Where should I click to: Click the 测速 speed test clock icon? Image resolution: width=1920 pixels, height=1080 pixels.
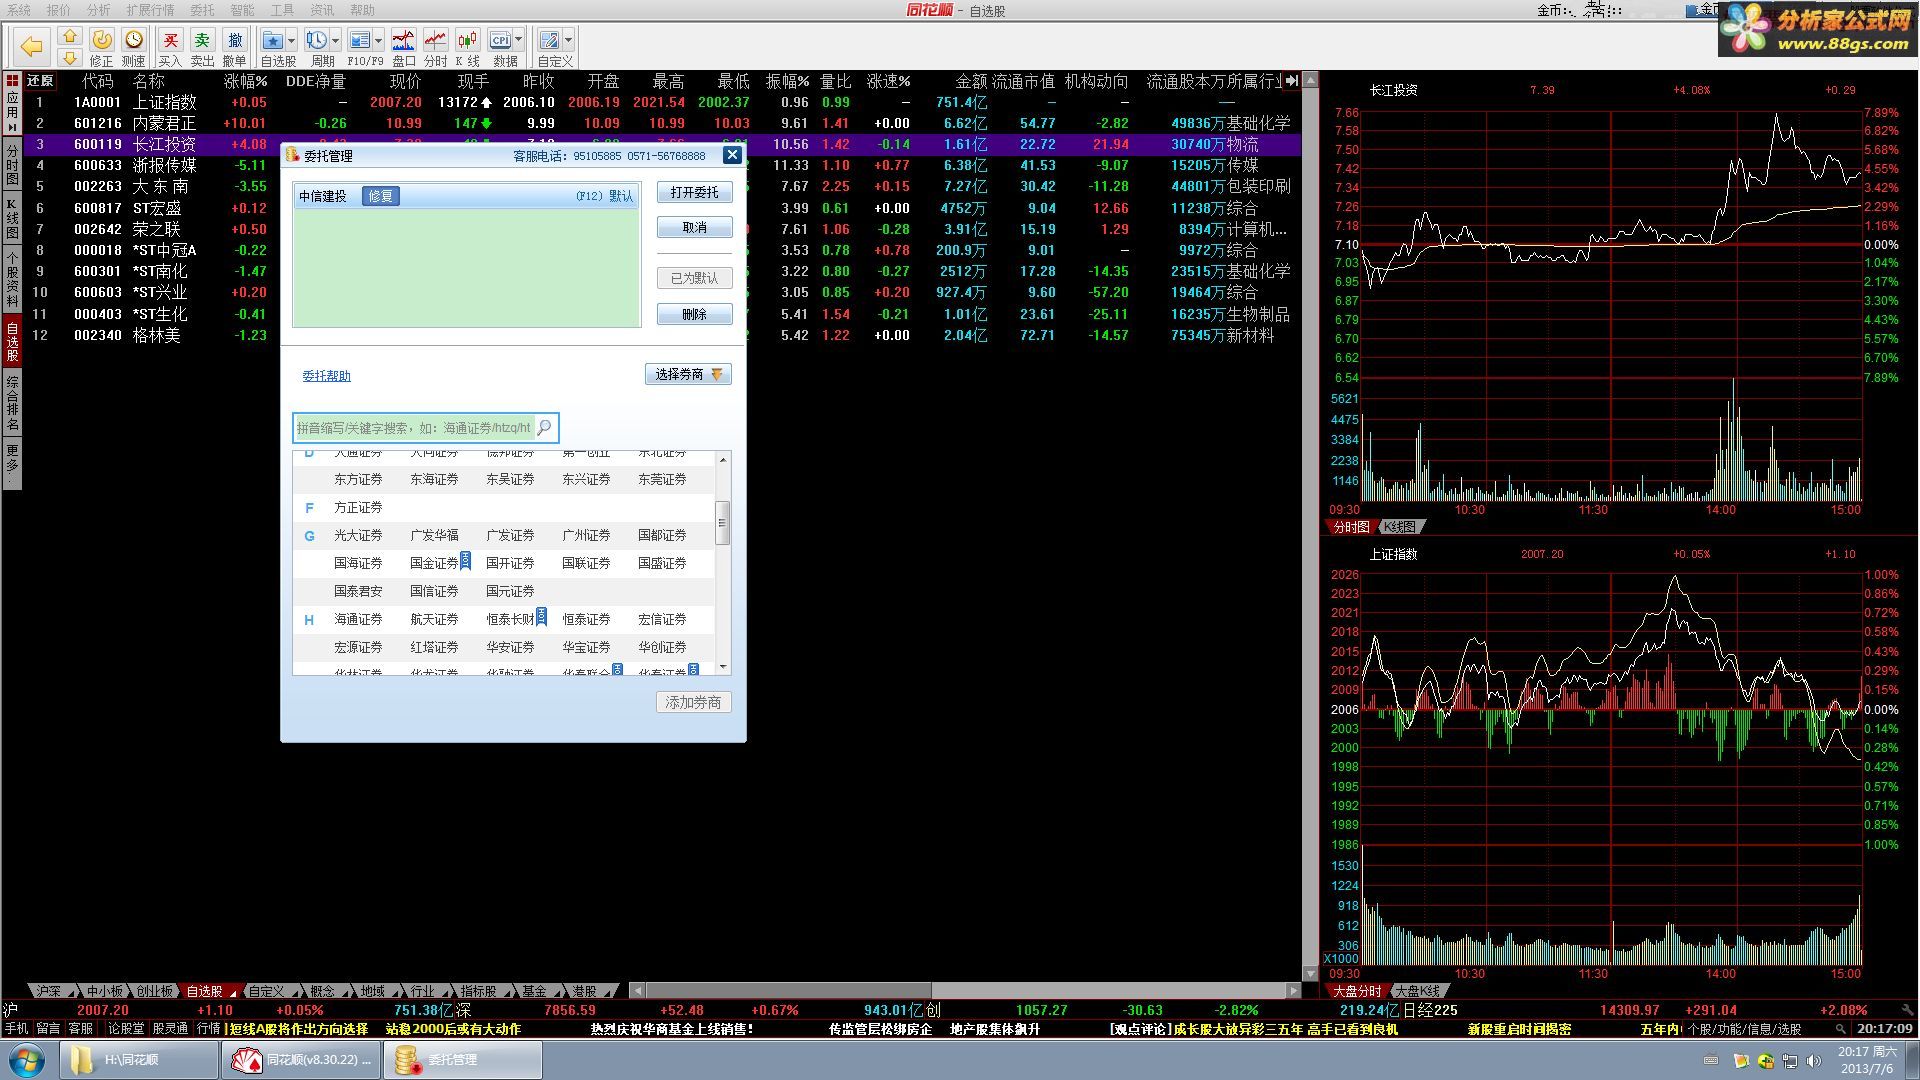tap(134, 40)
